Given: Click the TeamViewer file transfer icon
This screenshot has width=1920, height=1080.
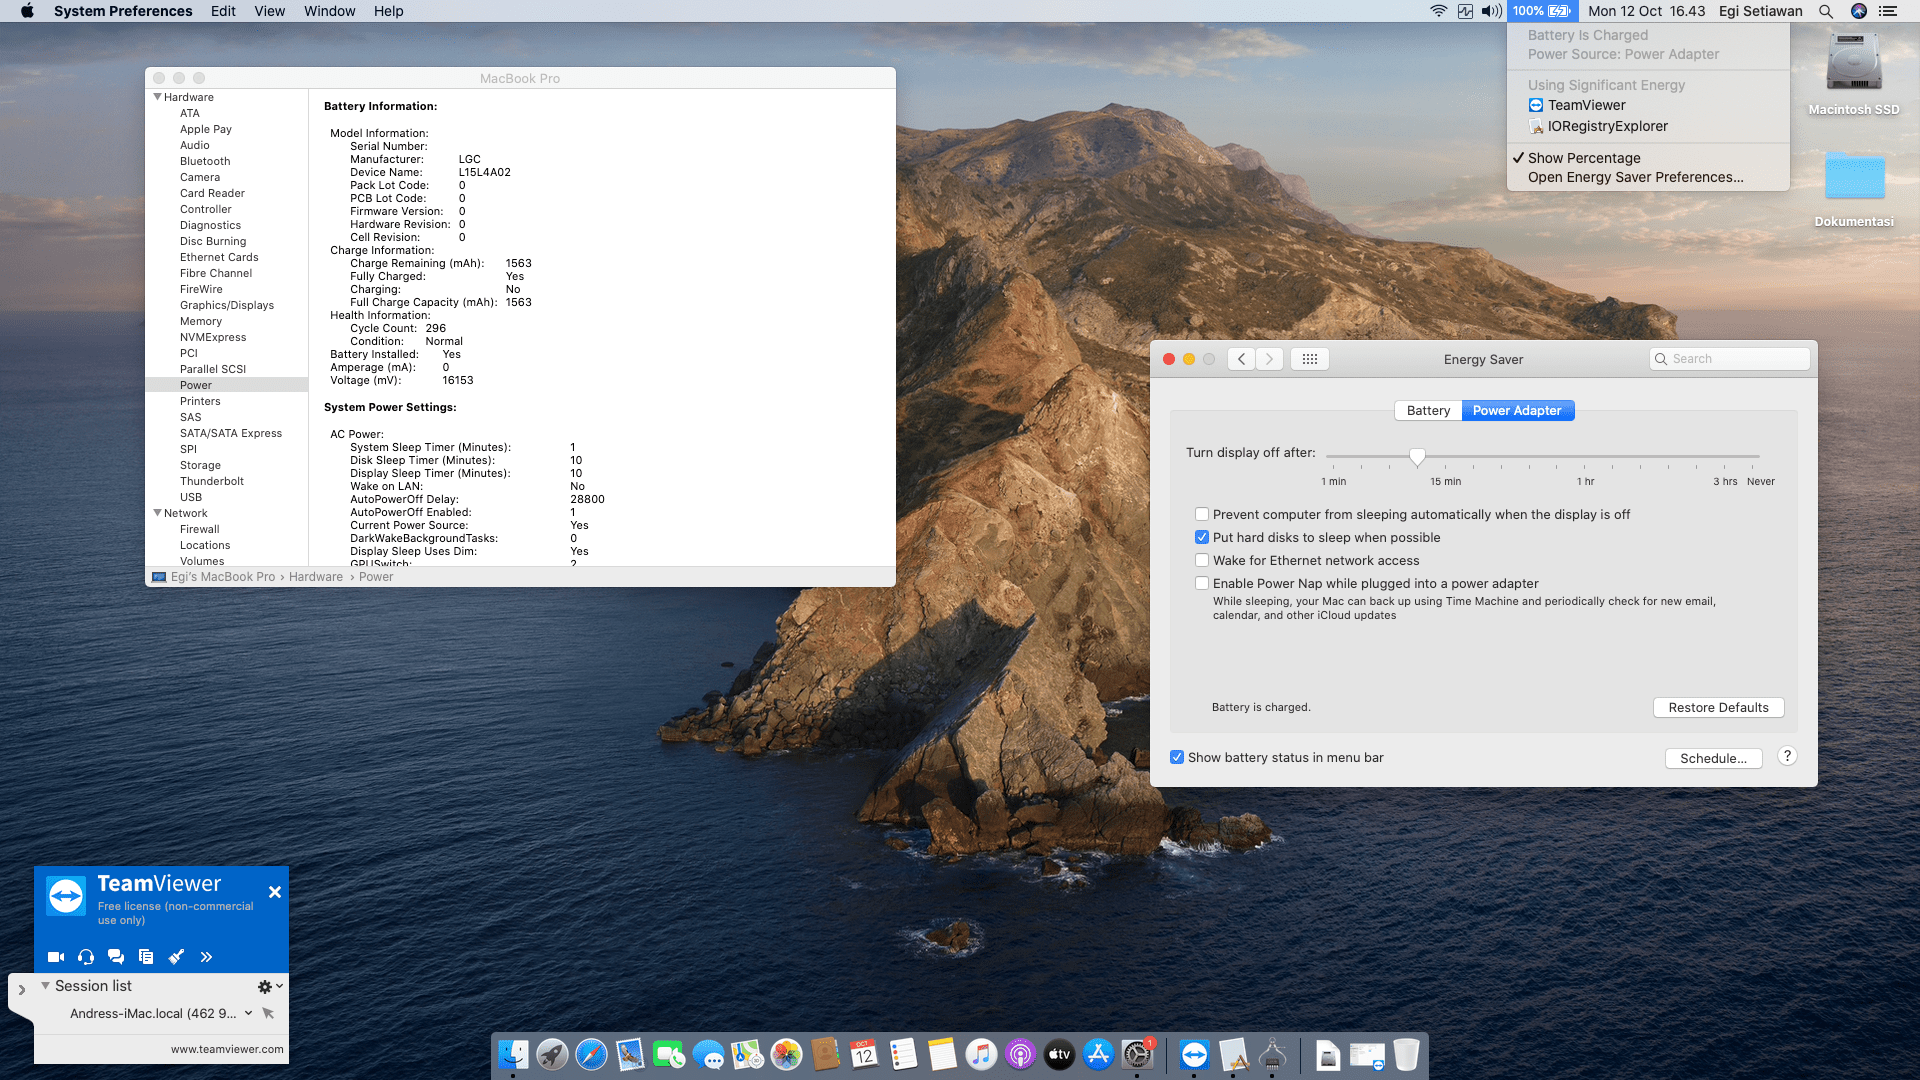Looking at the screenshot, I should pos(146,957).
